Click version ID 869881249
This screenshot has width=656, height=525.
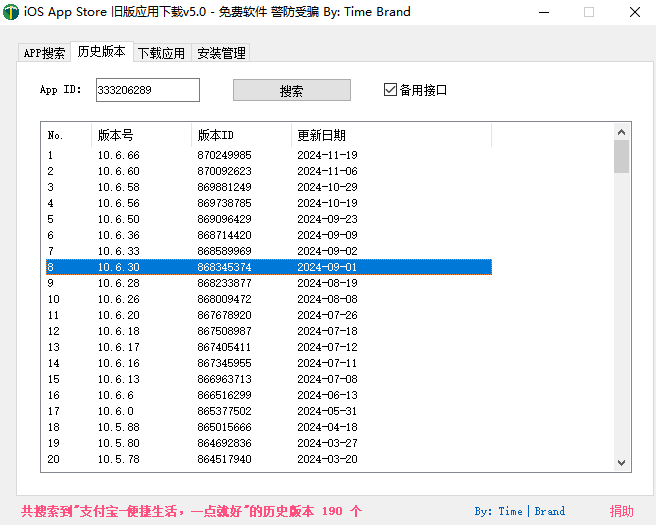(224, 187)
